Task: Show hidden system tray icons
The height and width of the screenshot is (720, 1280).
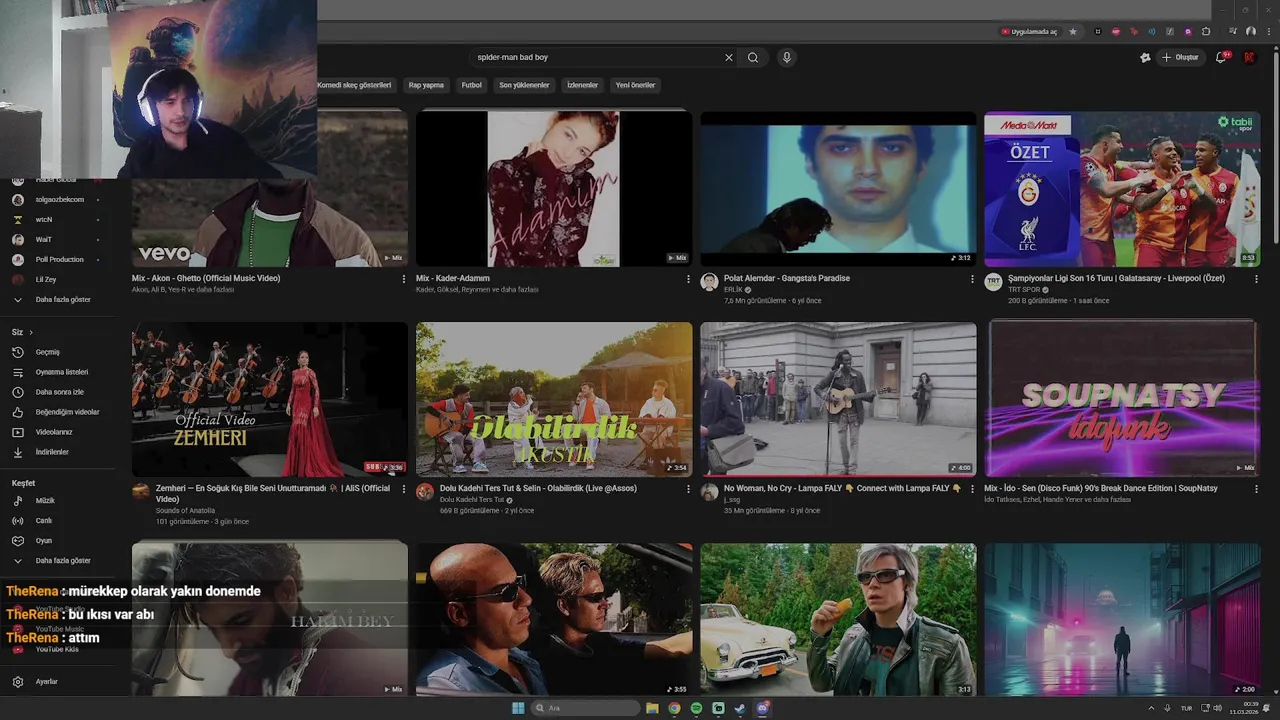Action: [x=1149, y=708]
